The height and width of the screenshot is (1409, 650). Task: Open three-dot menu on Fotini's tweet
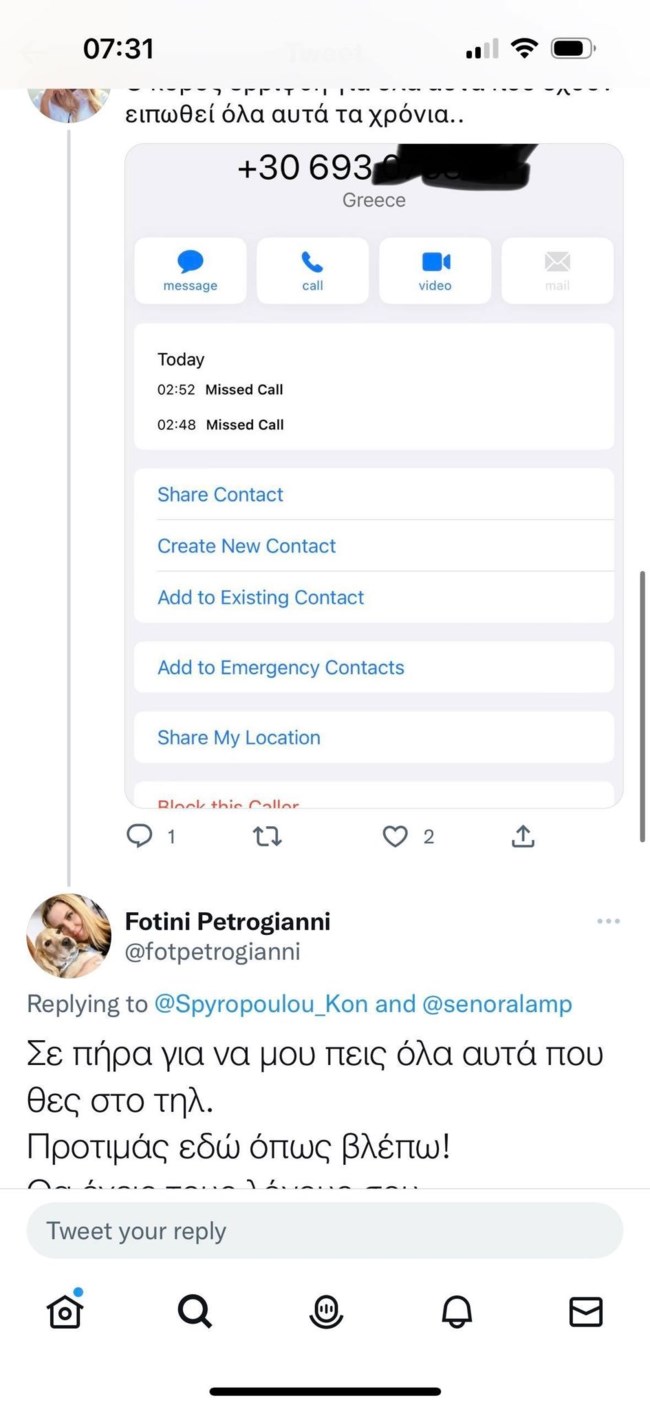pyautogui.click(x=608, y=921)
